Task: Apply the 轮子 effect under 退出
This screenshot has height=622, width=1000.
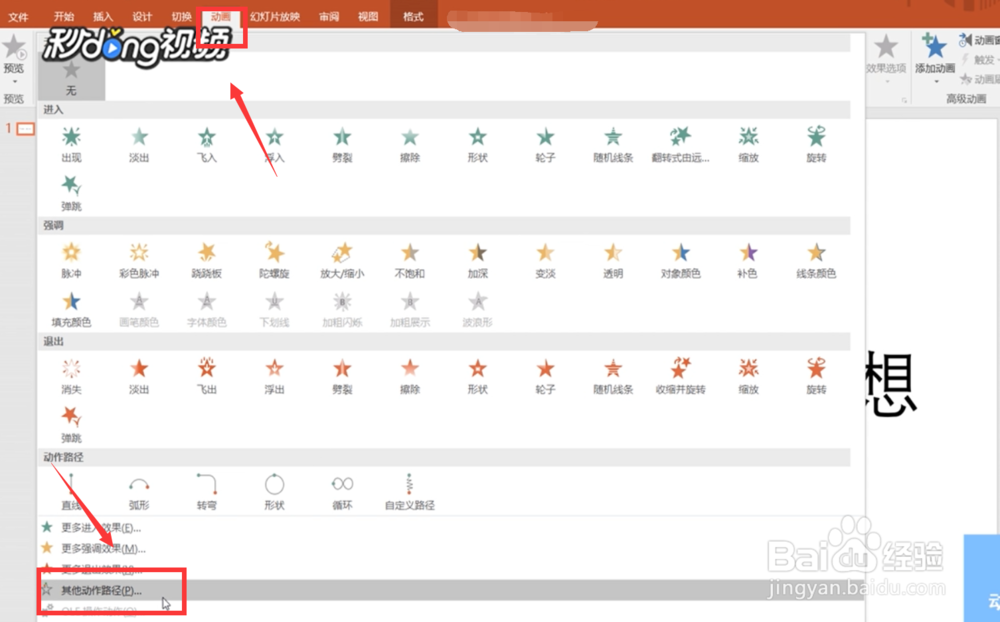Action: 545,377
